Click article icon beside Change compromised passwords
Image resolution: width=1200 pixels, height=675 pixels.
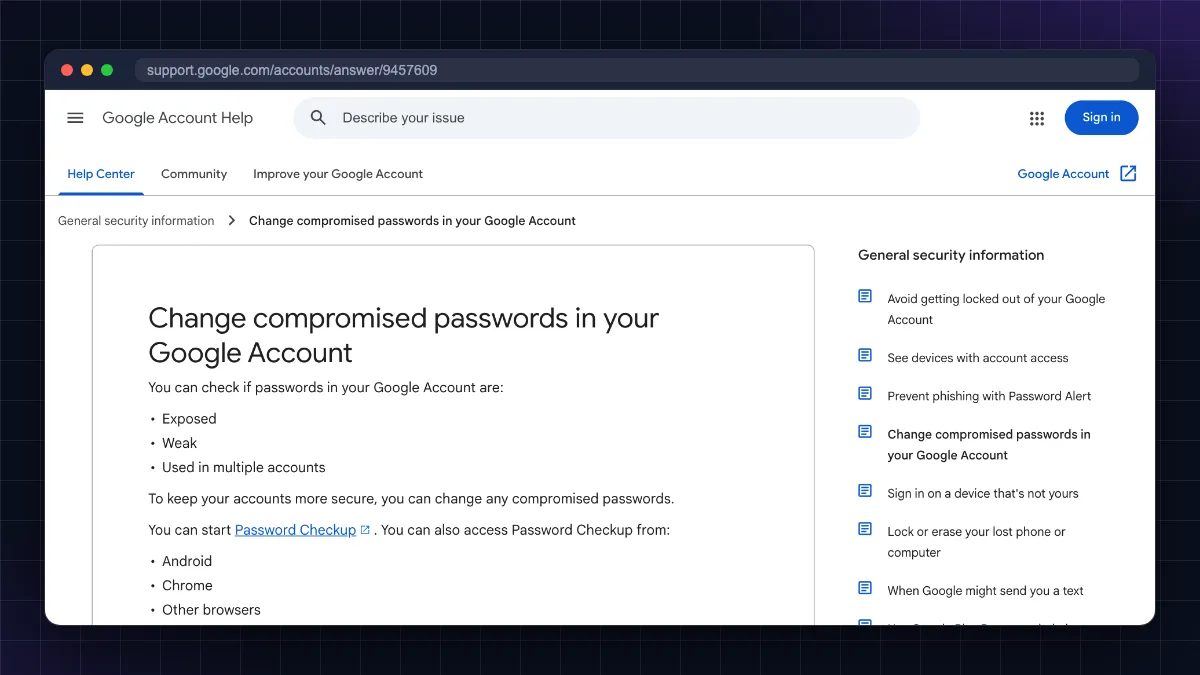pos(865,431)
